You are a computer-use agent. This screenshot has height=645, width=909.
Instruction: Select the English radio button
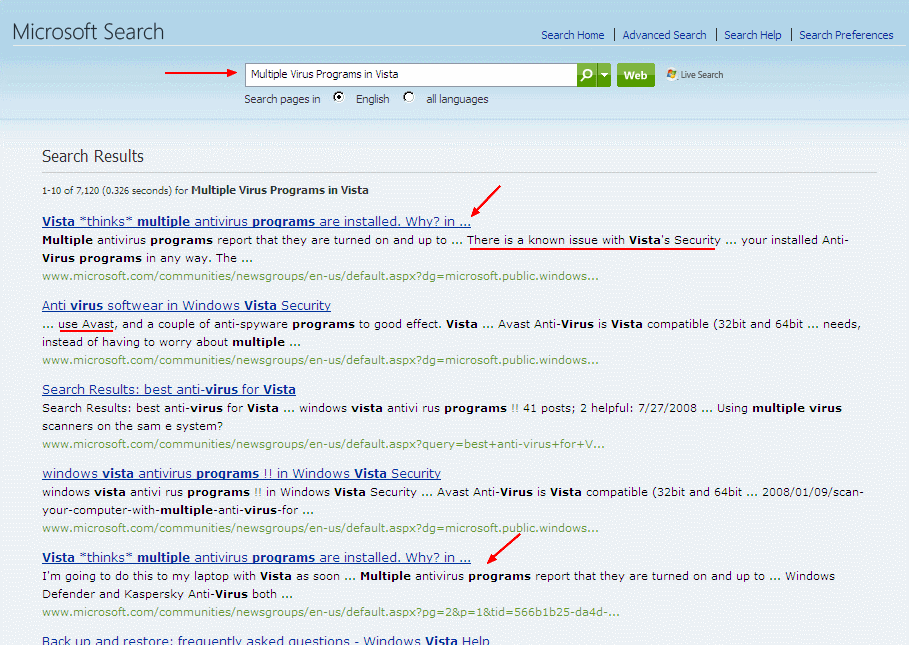pyautogui.click(x=339, y=97)
